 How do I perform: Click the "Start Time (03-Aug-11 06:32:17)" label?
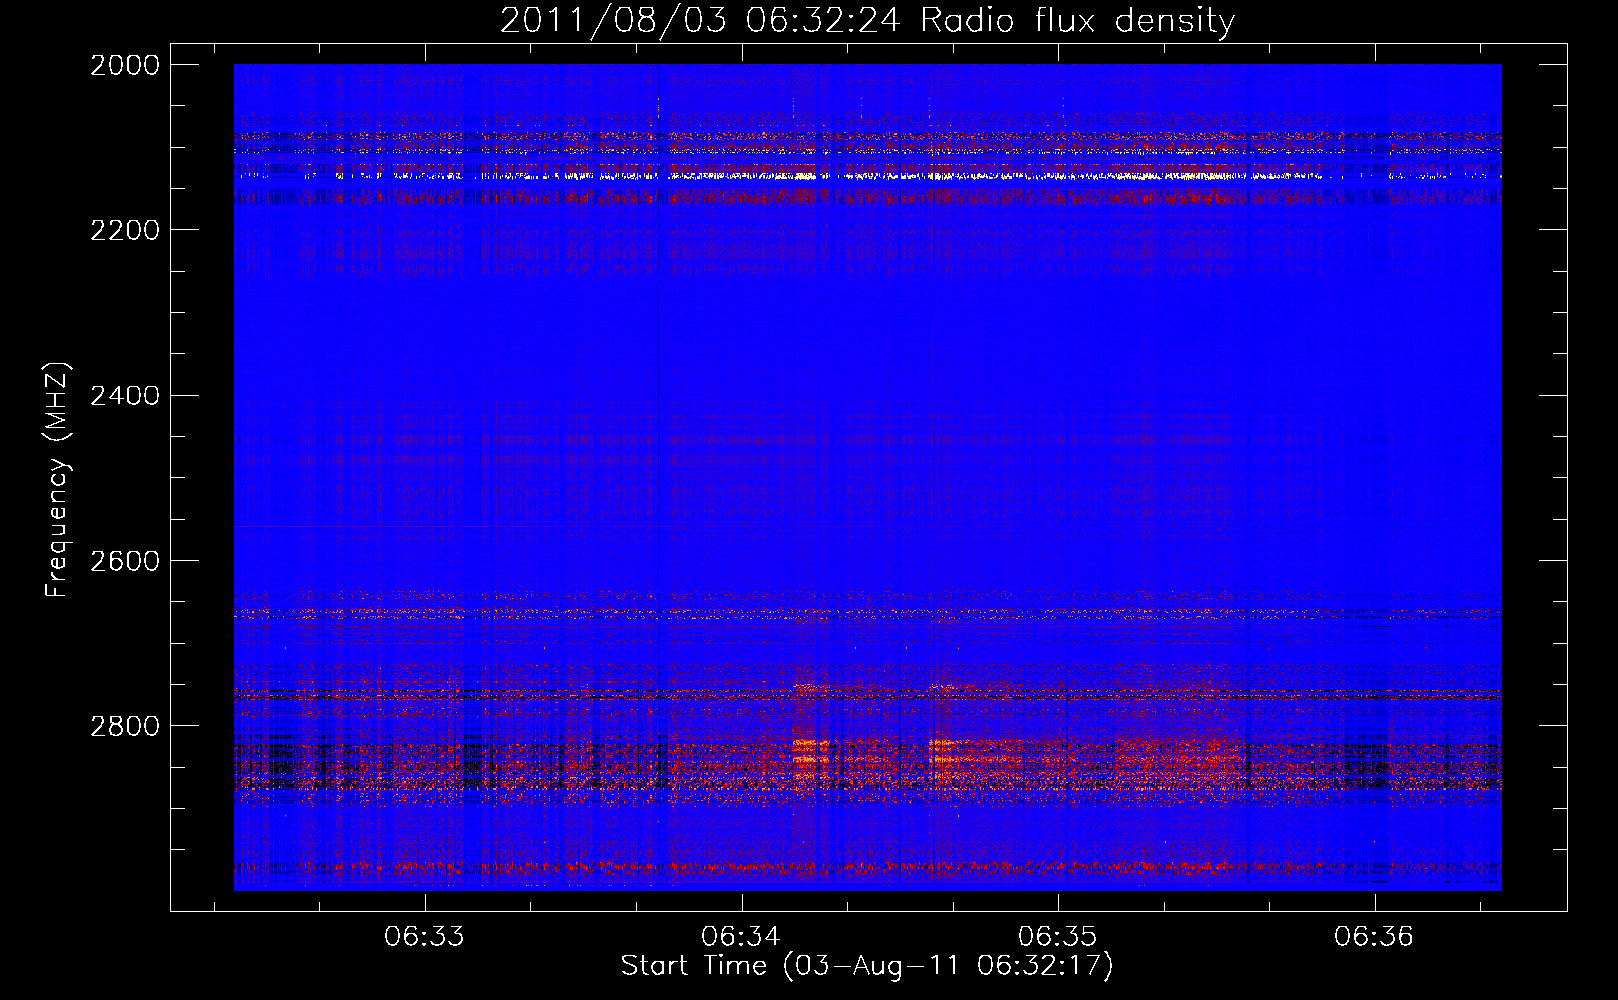(x=867, y=966)
